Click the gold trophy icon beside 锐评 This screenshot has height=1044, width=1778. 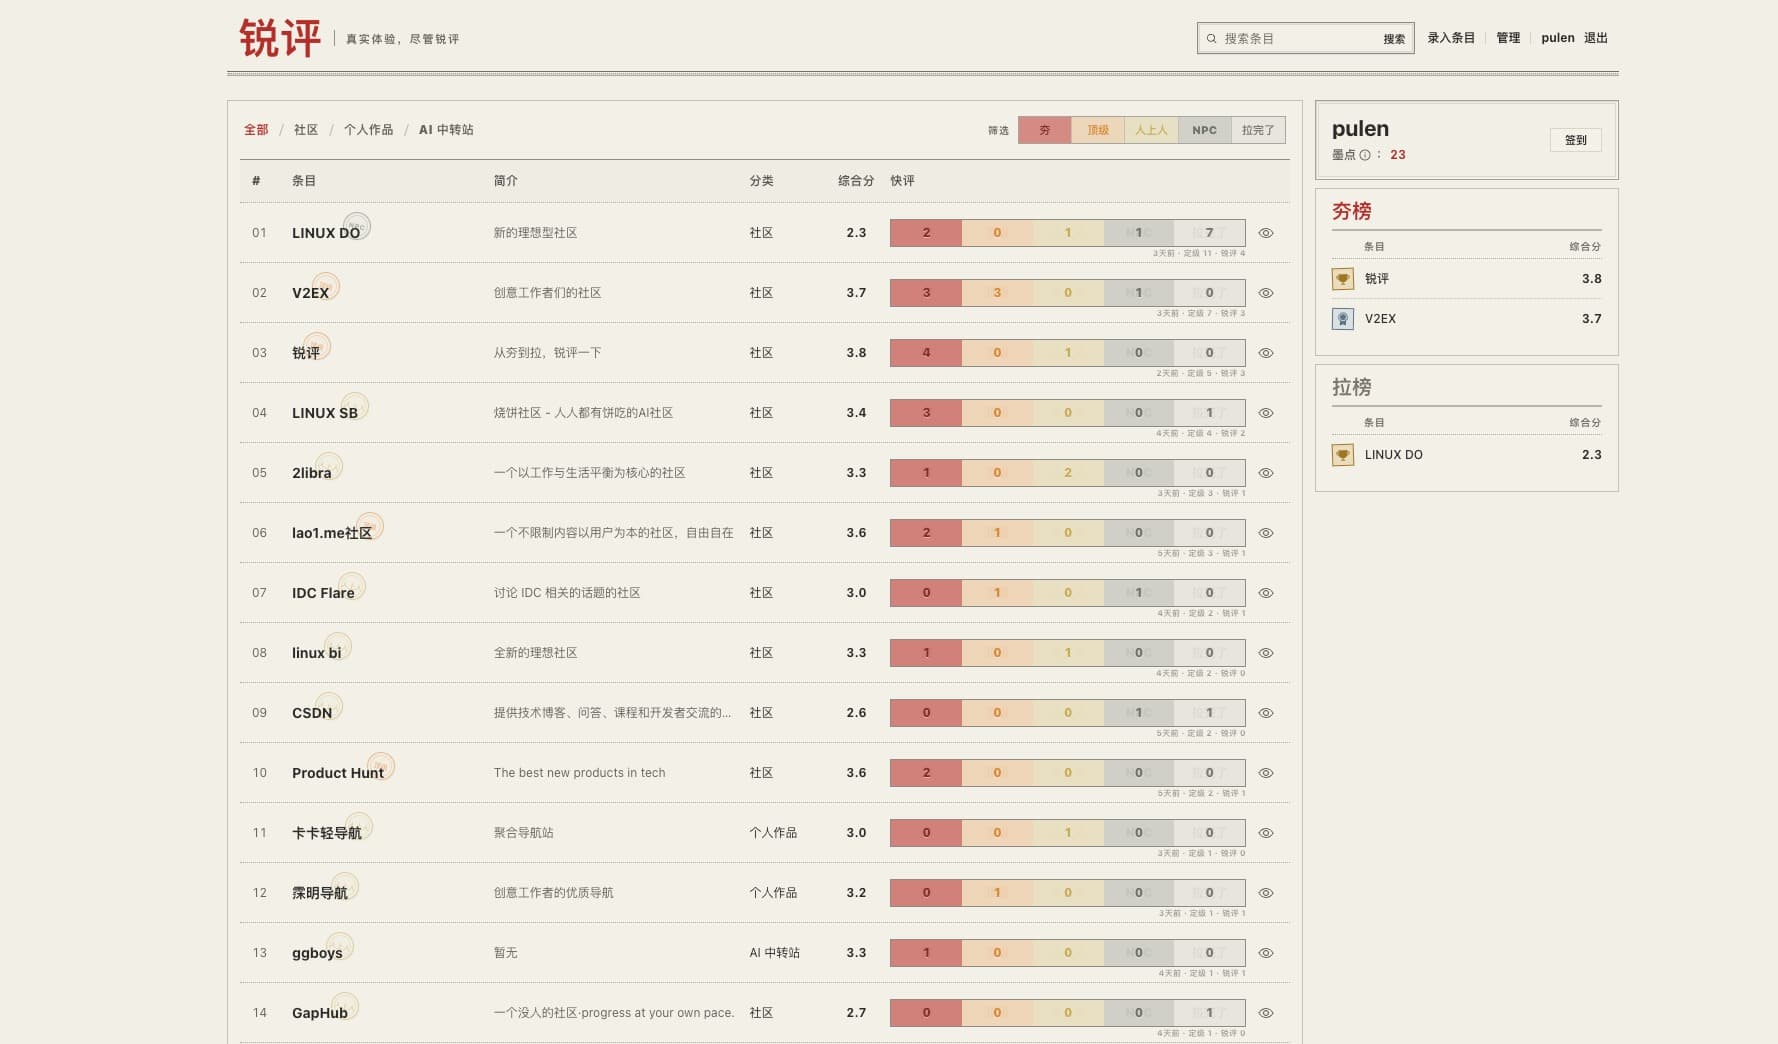tap(1343, 279)
